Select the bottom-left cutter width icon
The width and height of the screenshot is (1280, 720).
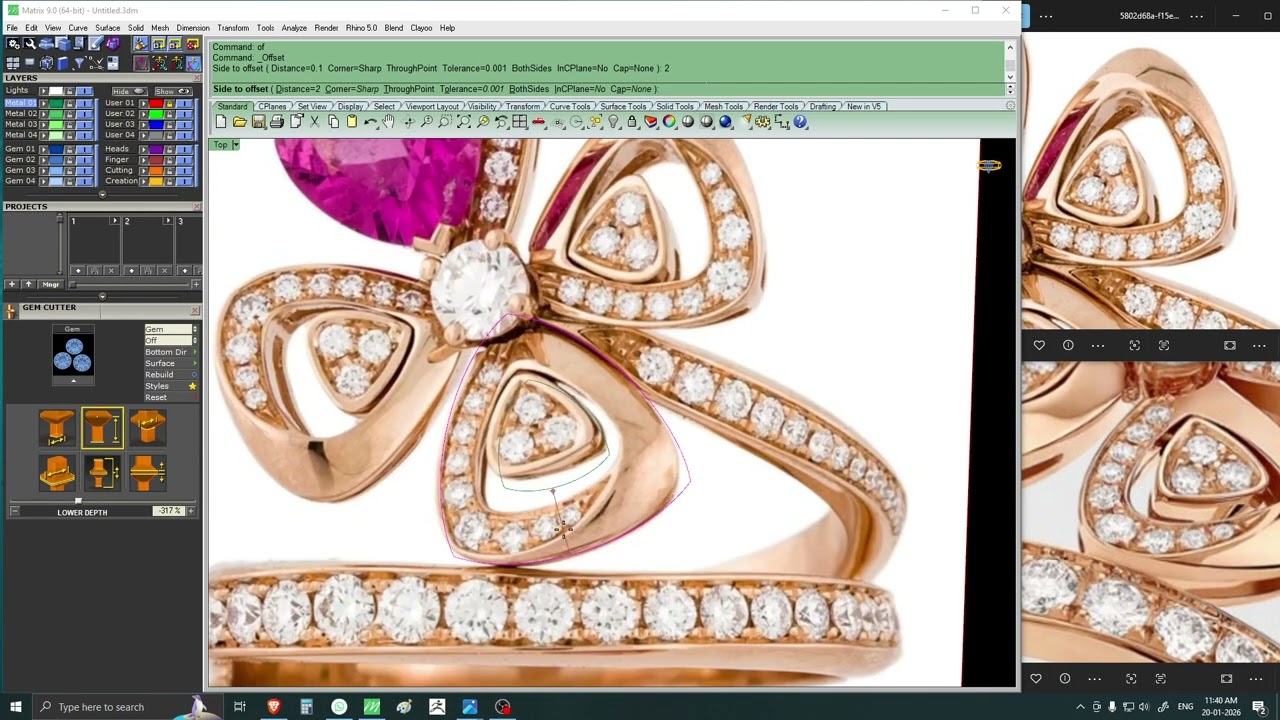pyautogui.click(x=57, y=473)
